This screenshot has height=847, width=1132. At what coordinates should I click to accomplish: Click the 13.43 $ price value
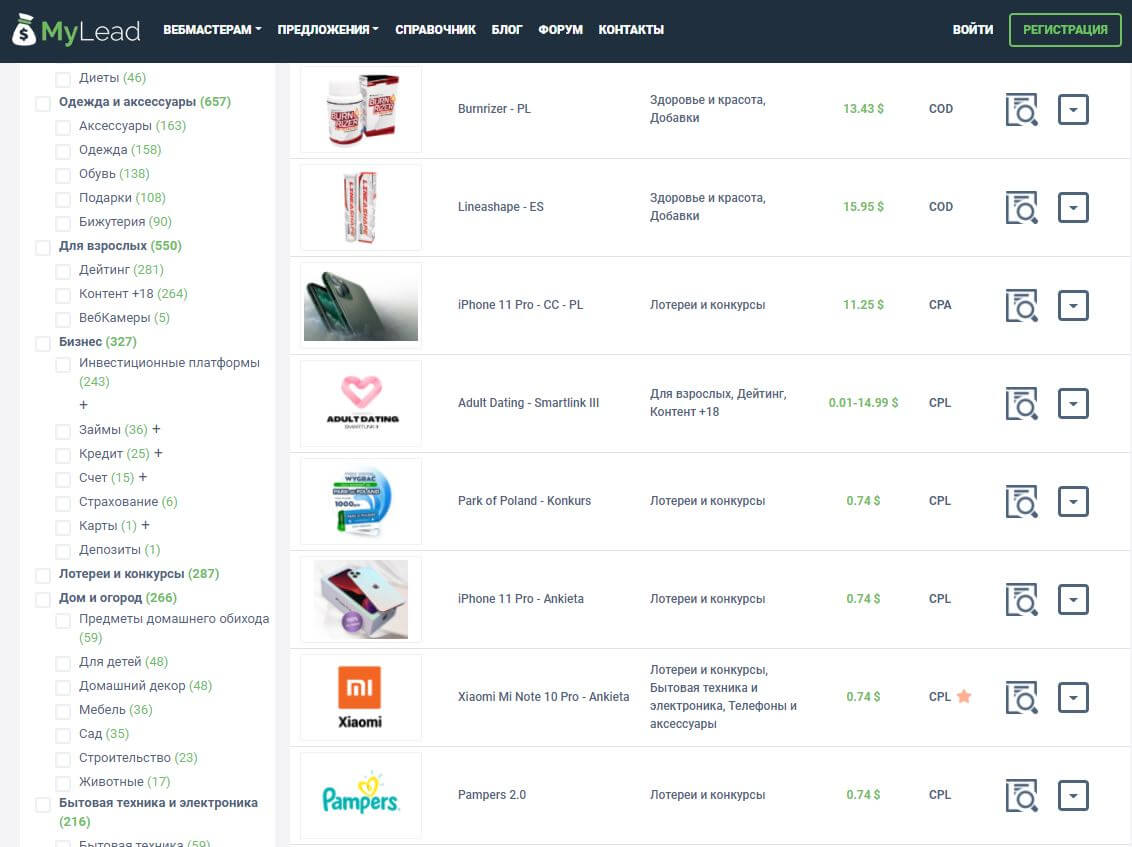point(863,108)
